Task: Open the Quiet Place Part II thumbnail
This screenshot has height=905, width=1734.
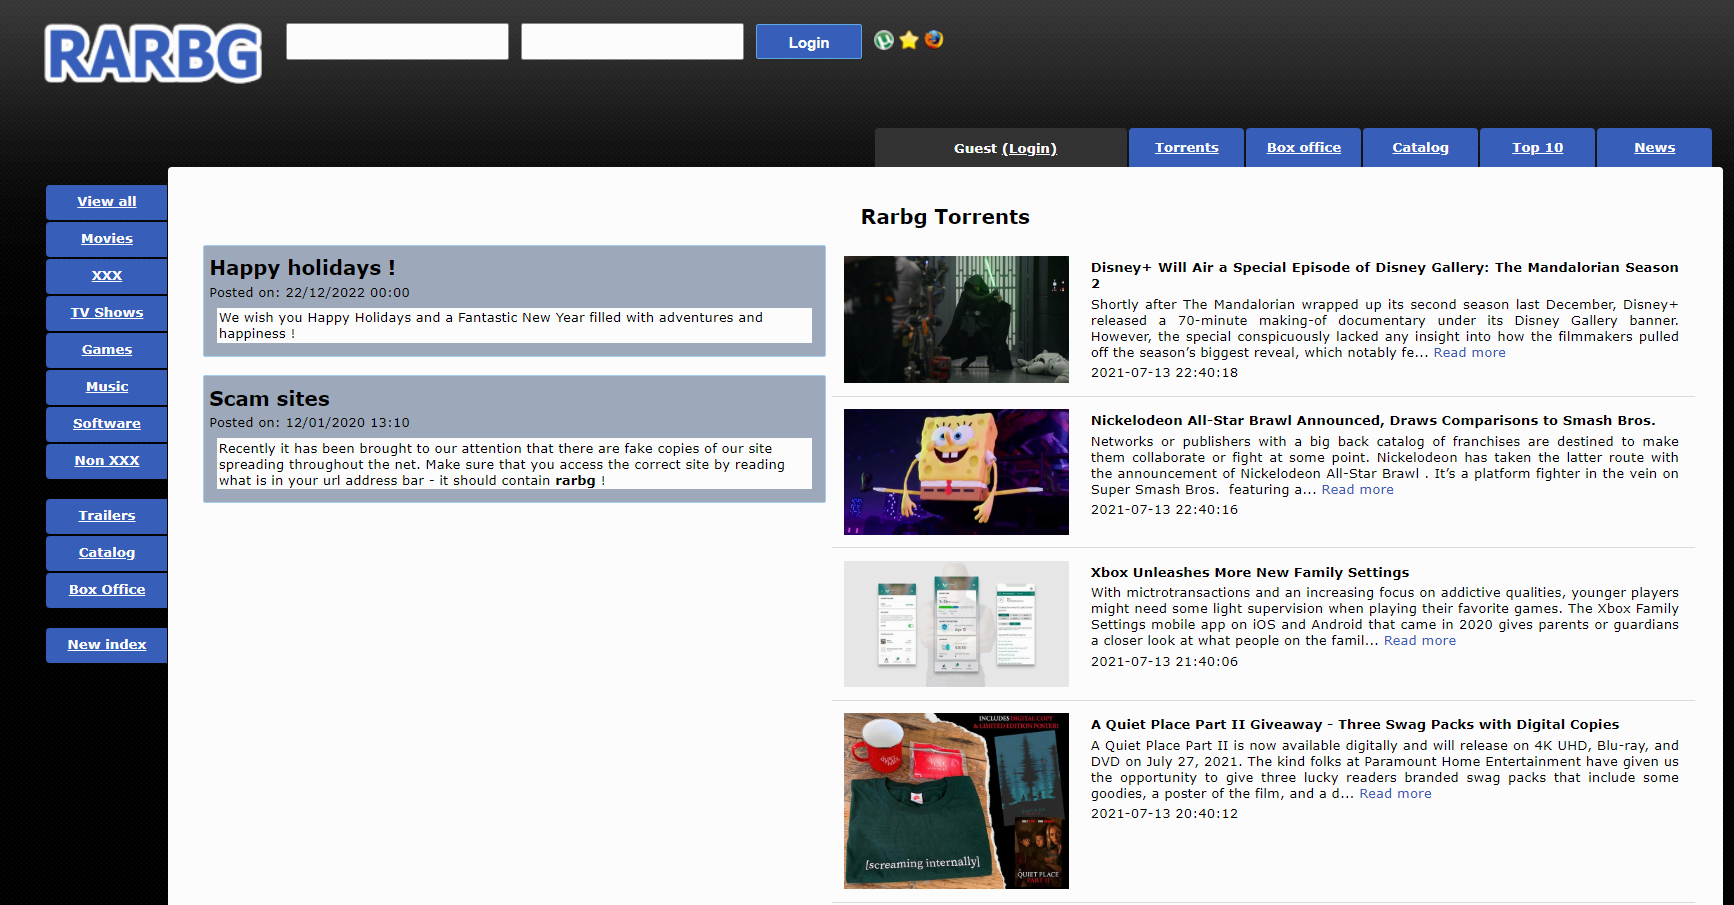Action: [x=956, y=801]
